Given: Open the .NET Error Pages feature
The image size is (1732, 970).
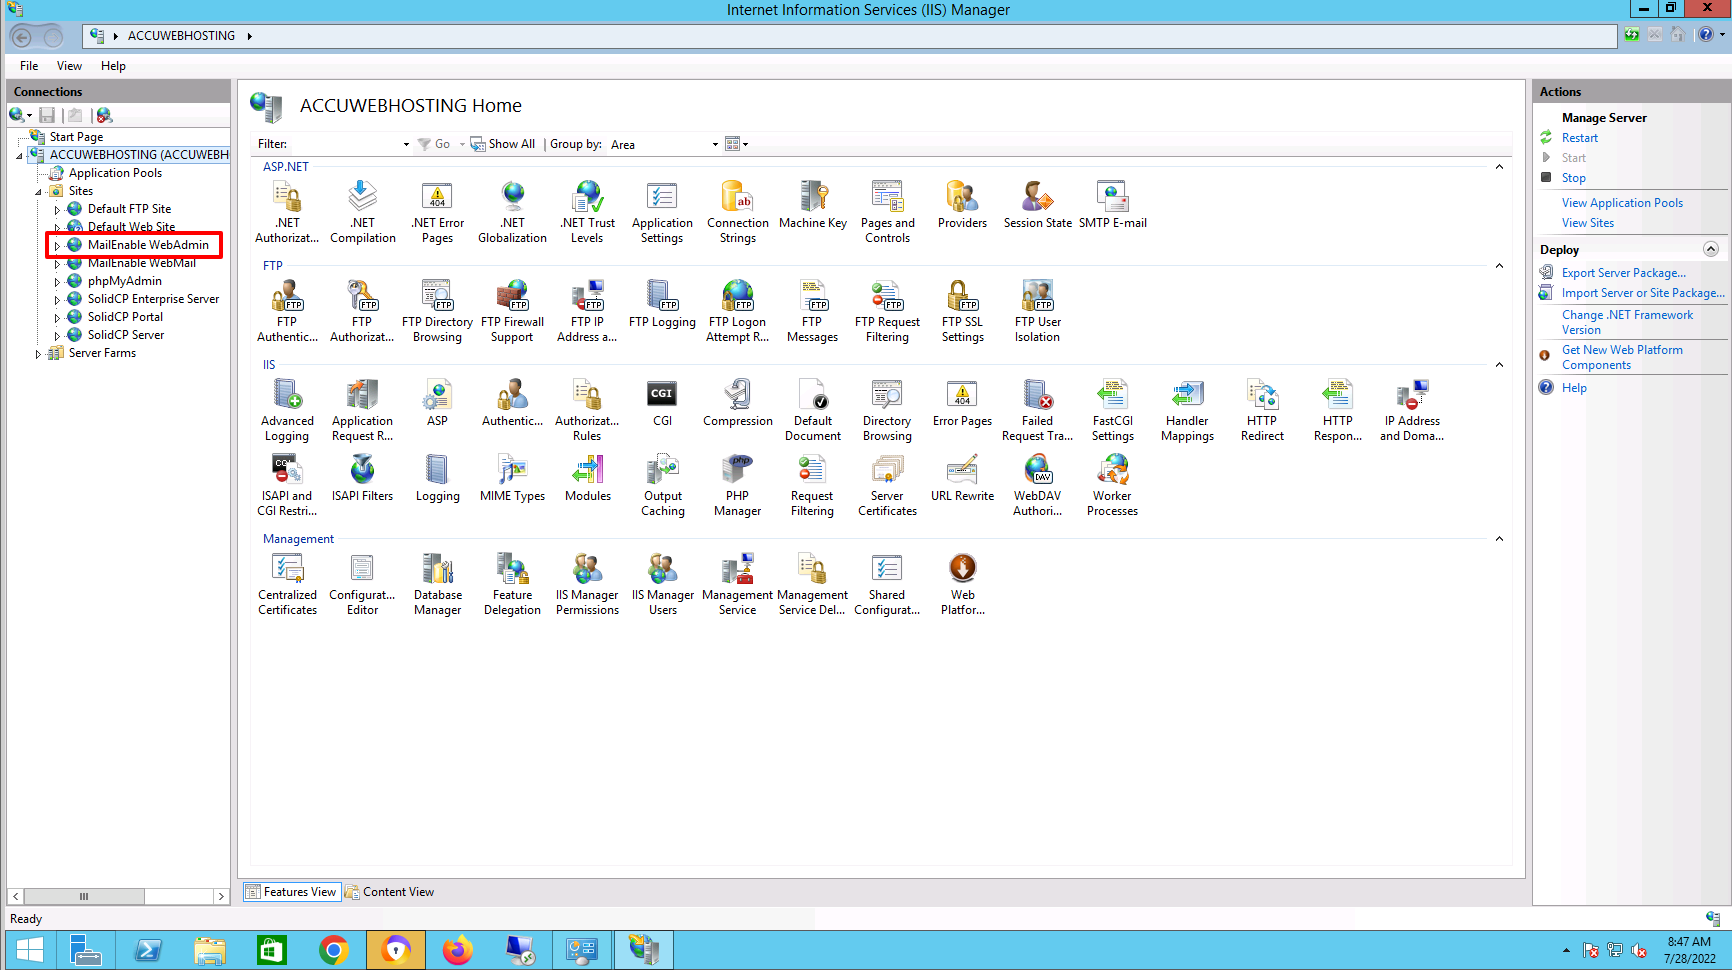Looking at the screenshot, I should [437, 211].
